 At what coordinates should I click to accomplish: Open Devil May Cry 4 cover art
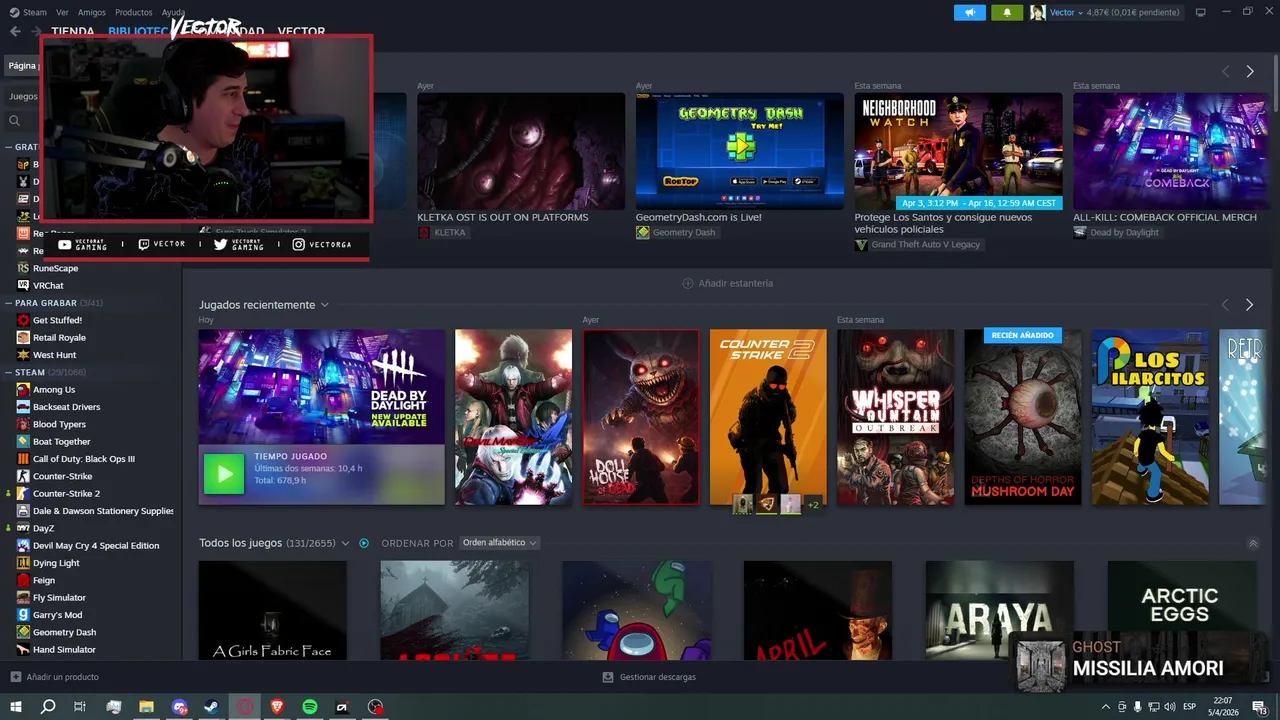coord(513,417)
